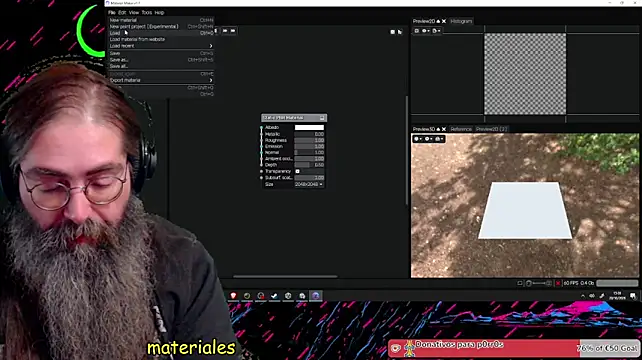Click the progress bar in status bar
642x360 pixels.
[617, 283]
